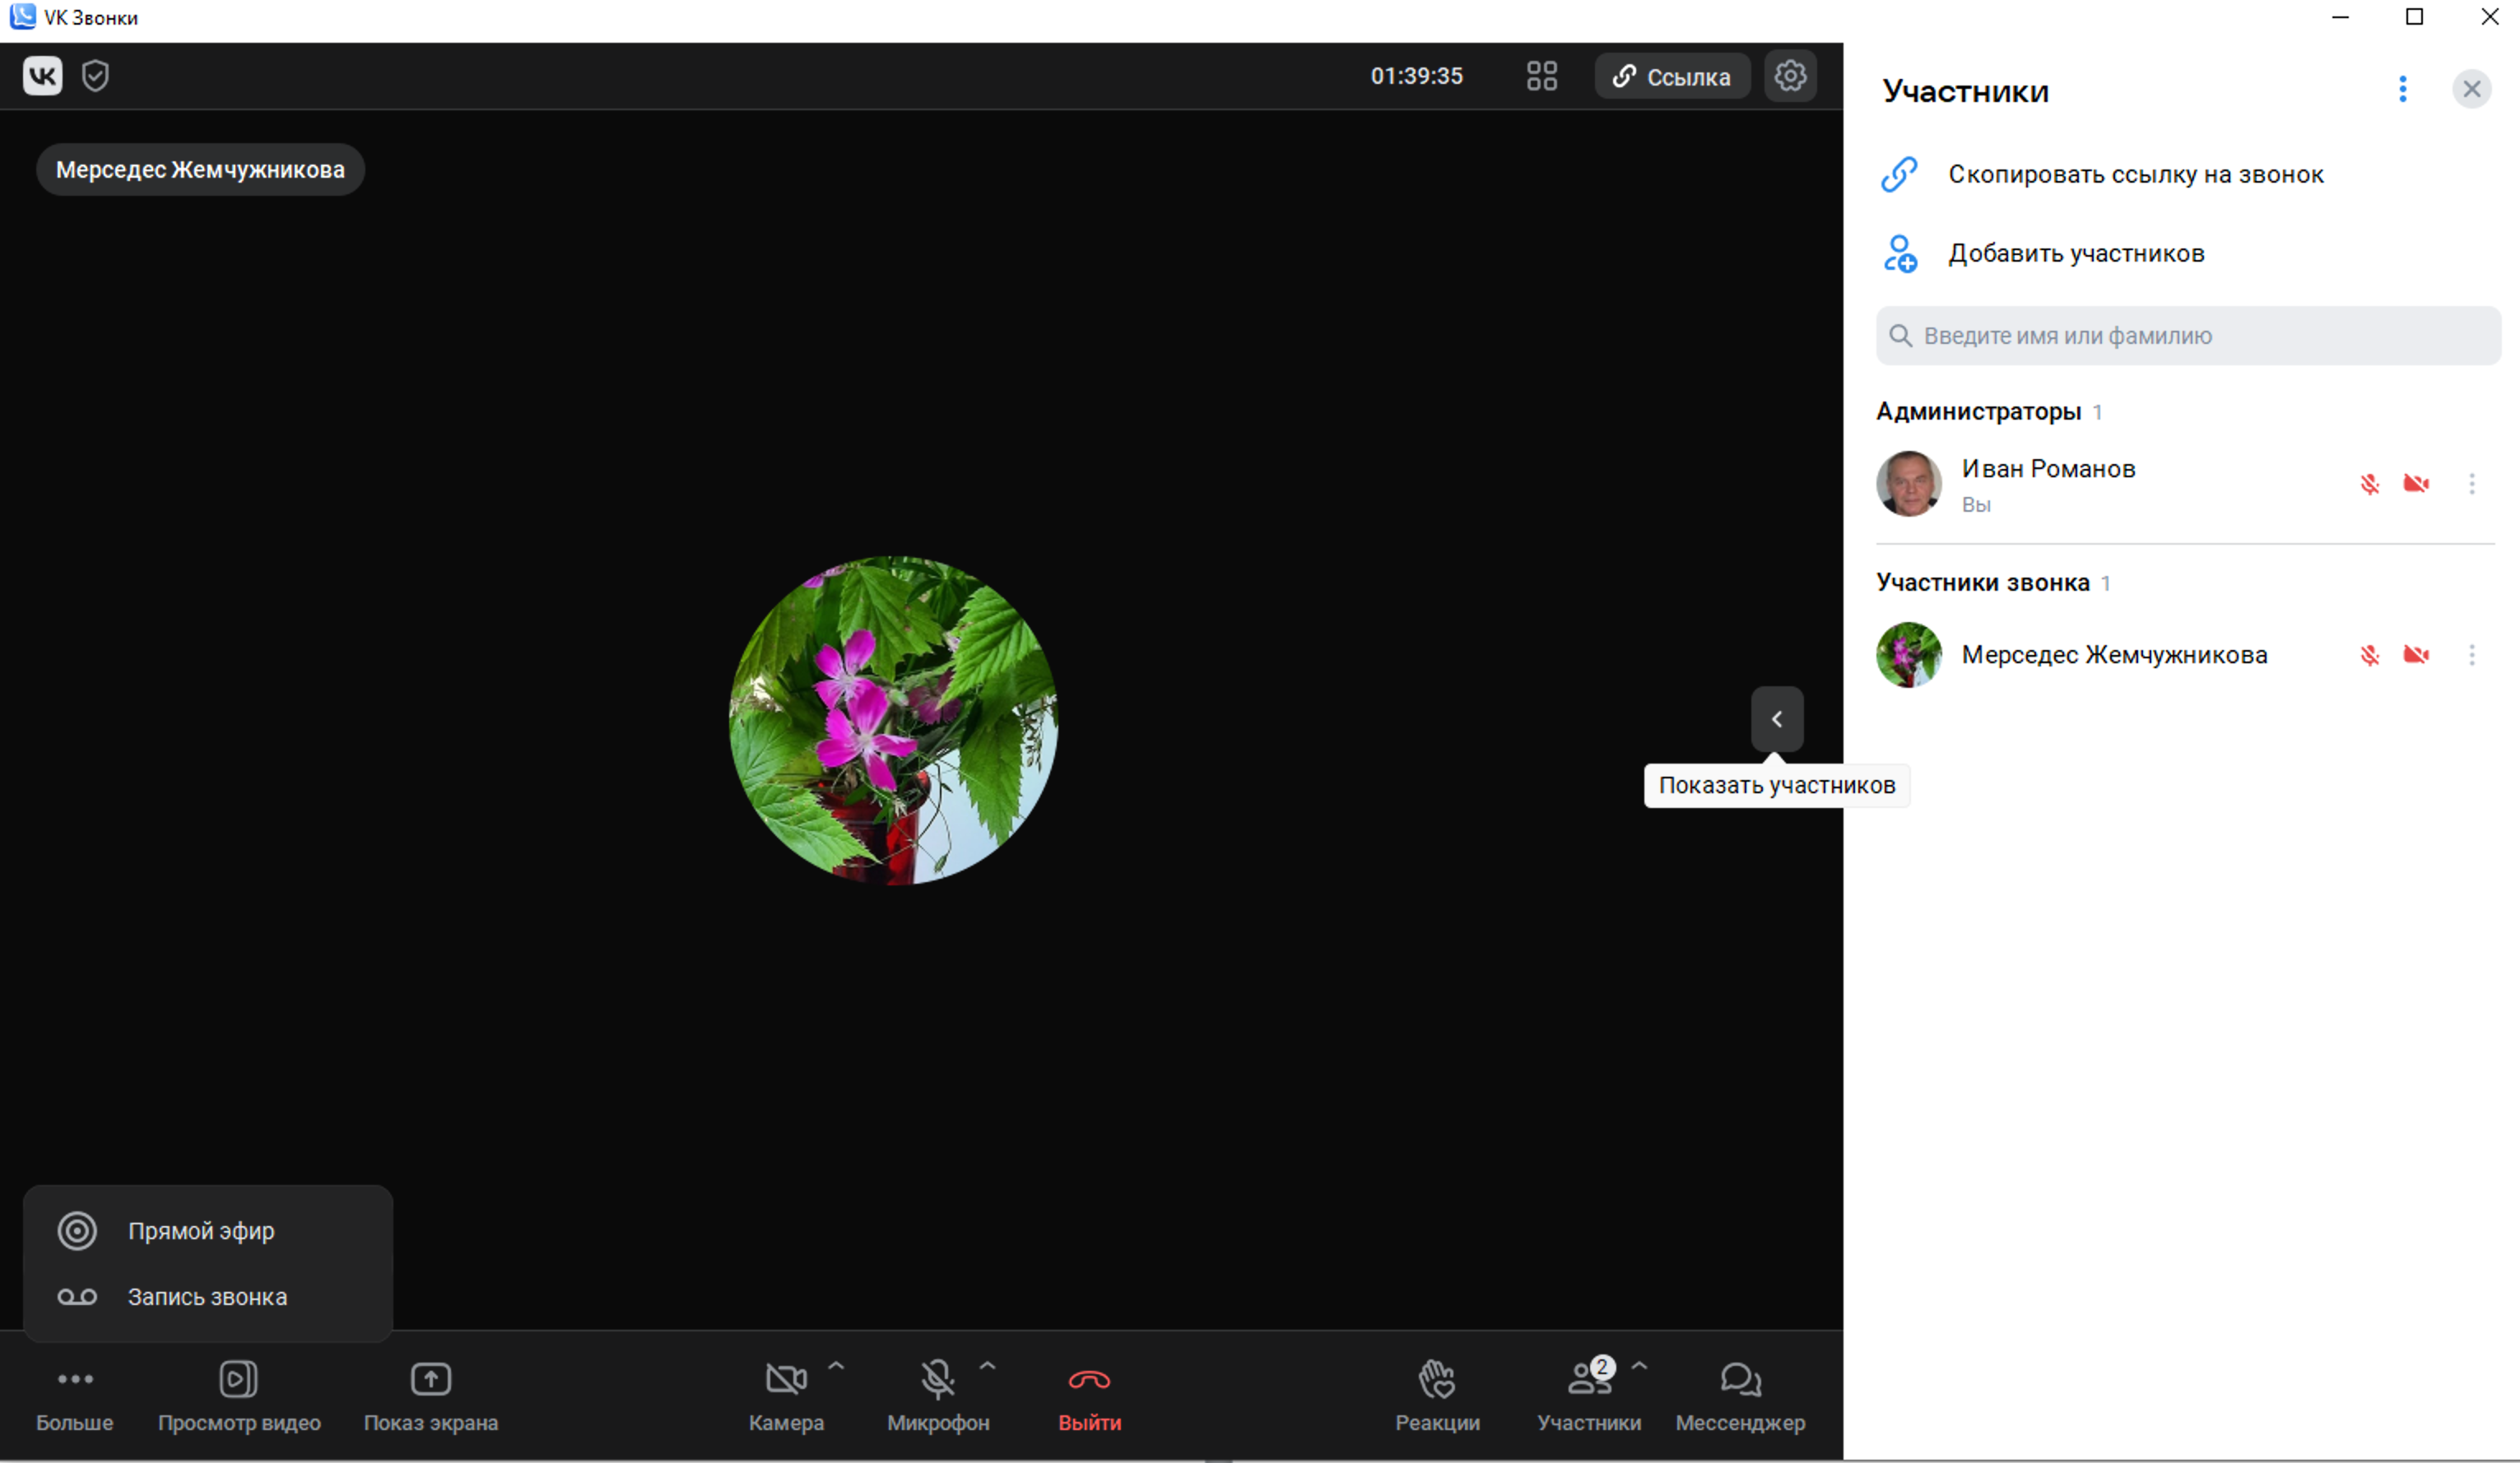The height and width of the screenshot is (1463, 2520).
Task: Click the large flower avatar in call
Action: (x=893, y=720)
